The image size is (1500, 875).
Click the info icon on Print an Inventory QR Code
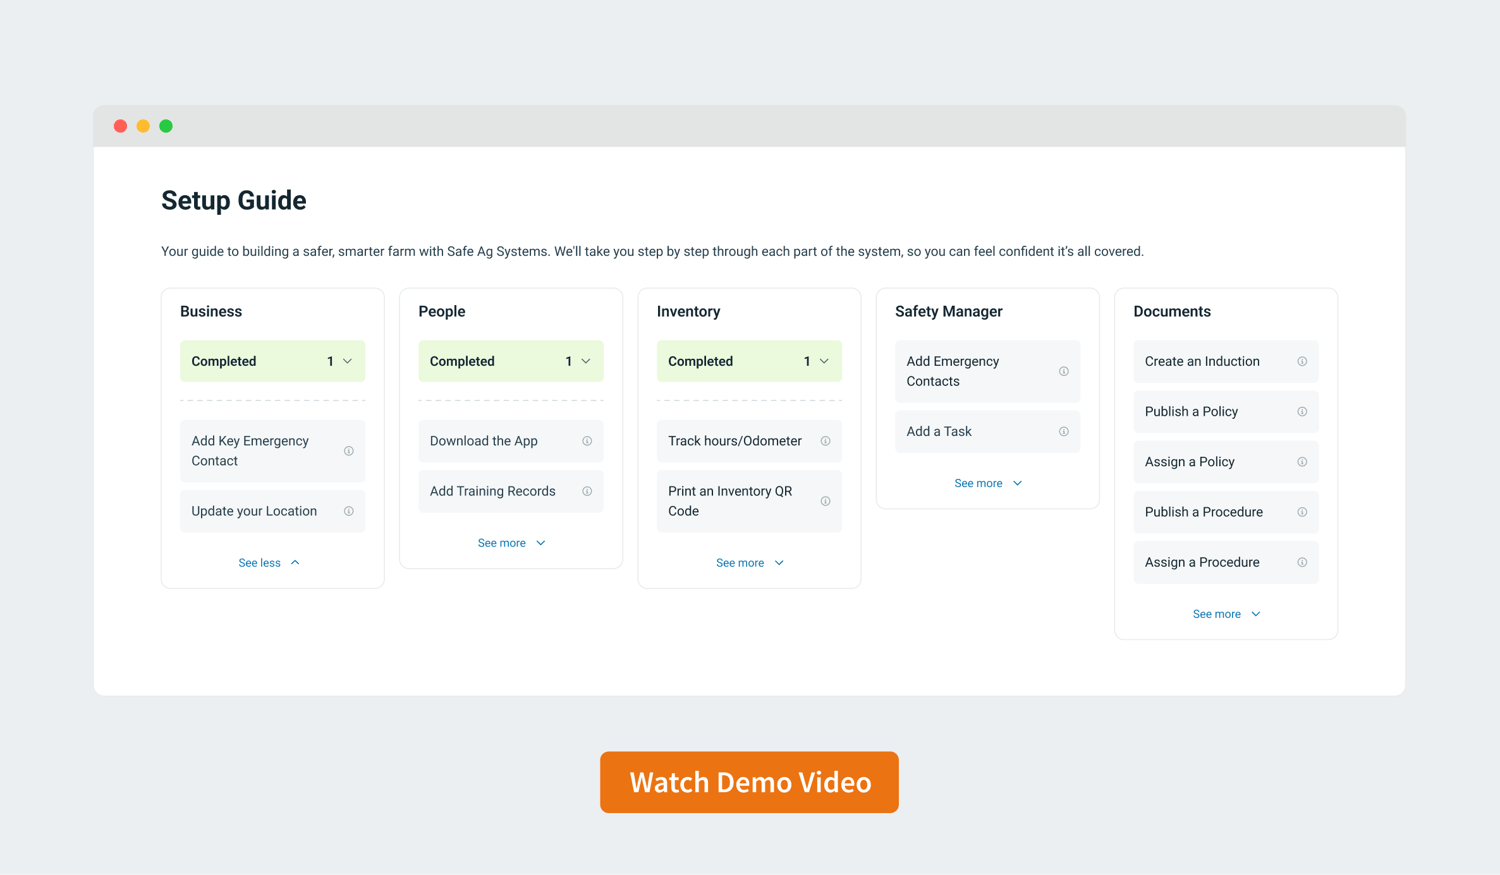point(825,501)
